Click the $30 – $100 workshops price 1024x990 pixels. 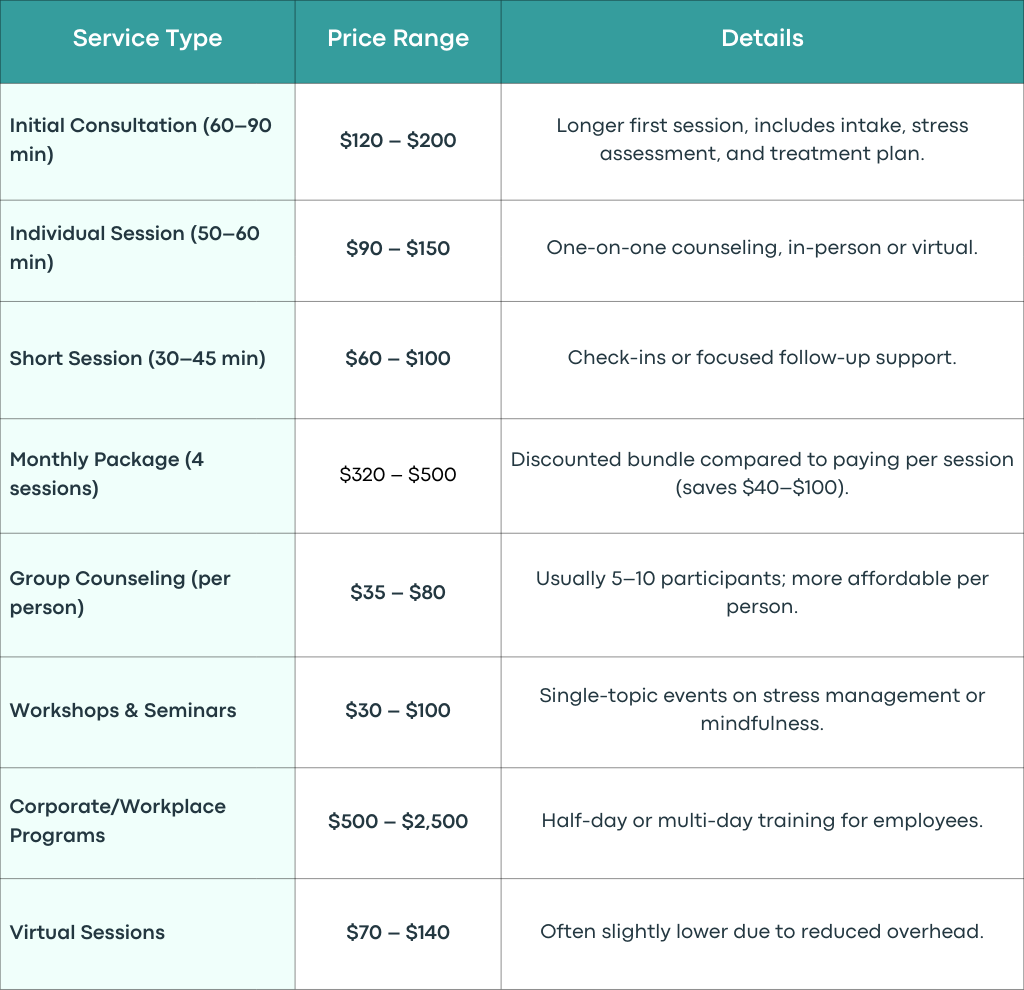(x=398, y=711)
